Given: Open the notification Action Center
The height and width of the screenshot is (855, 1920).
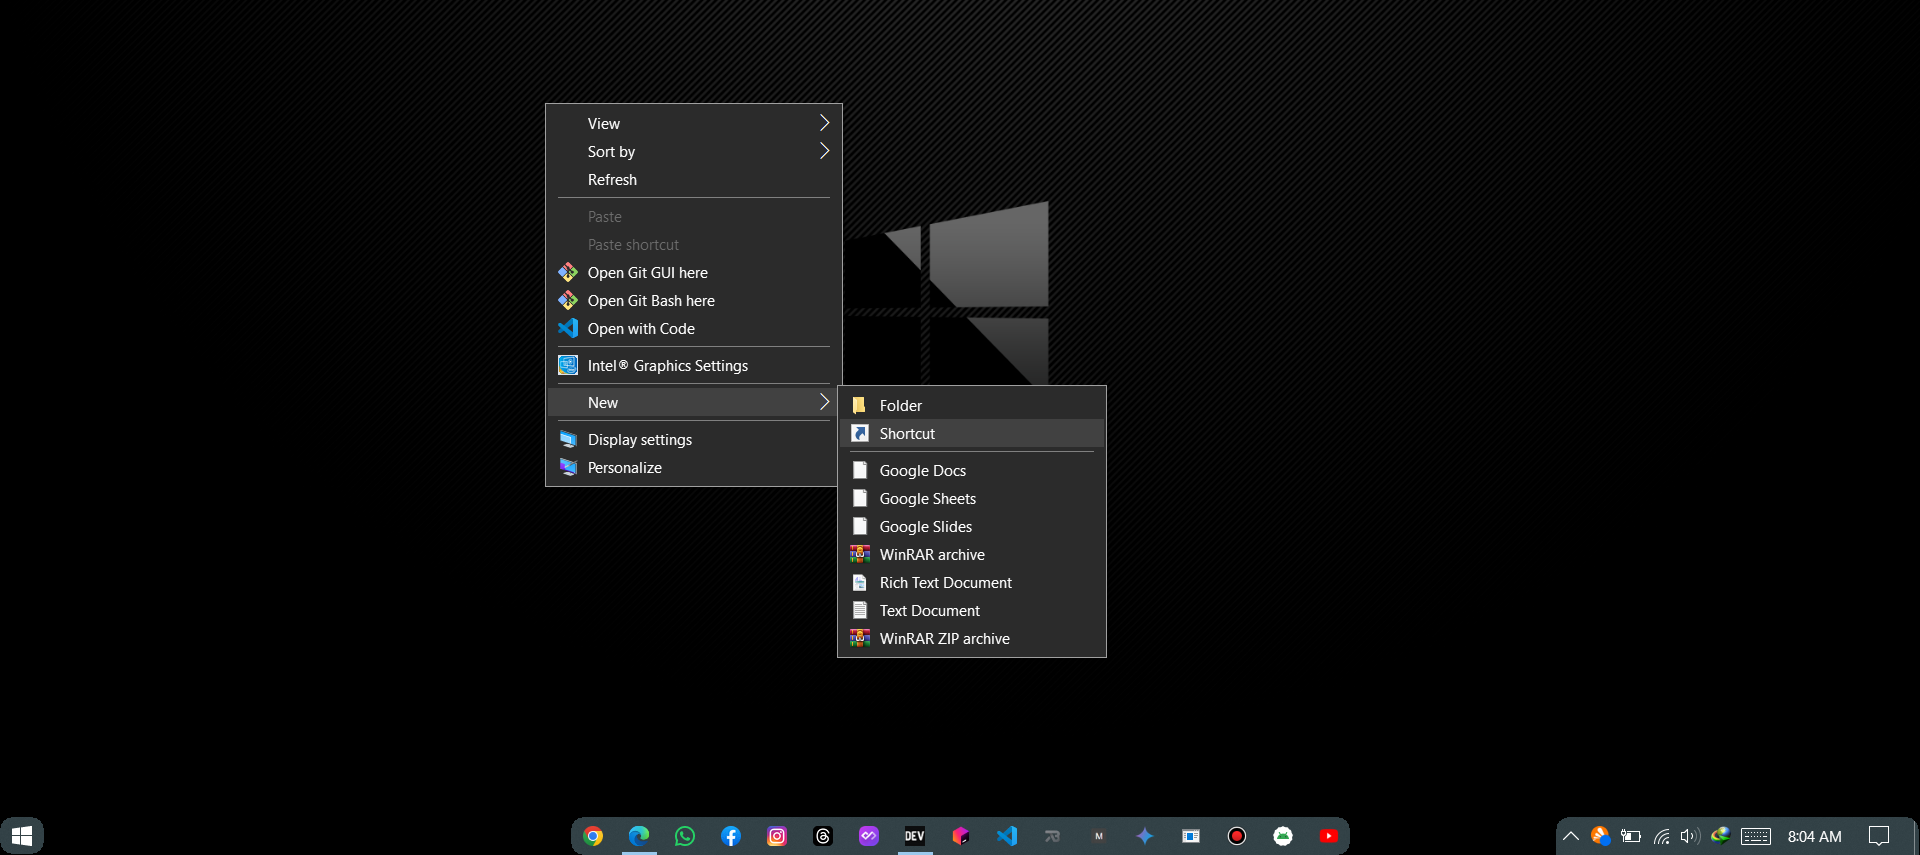Looking at the screenshot, I should click(x=1879, y=836).
